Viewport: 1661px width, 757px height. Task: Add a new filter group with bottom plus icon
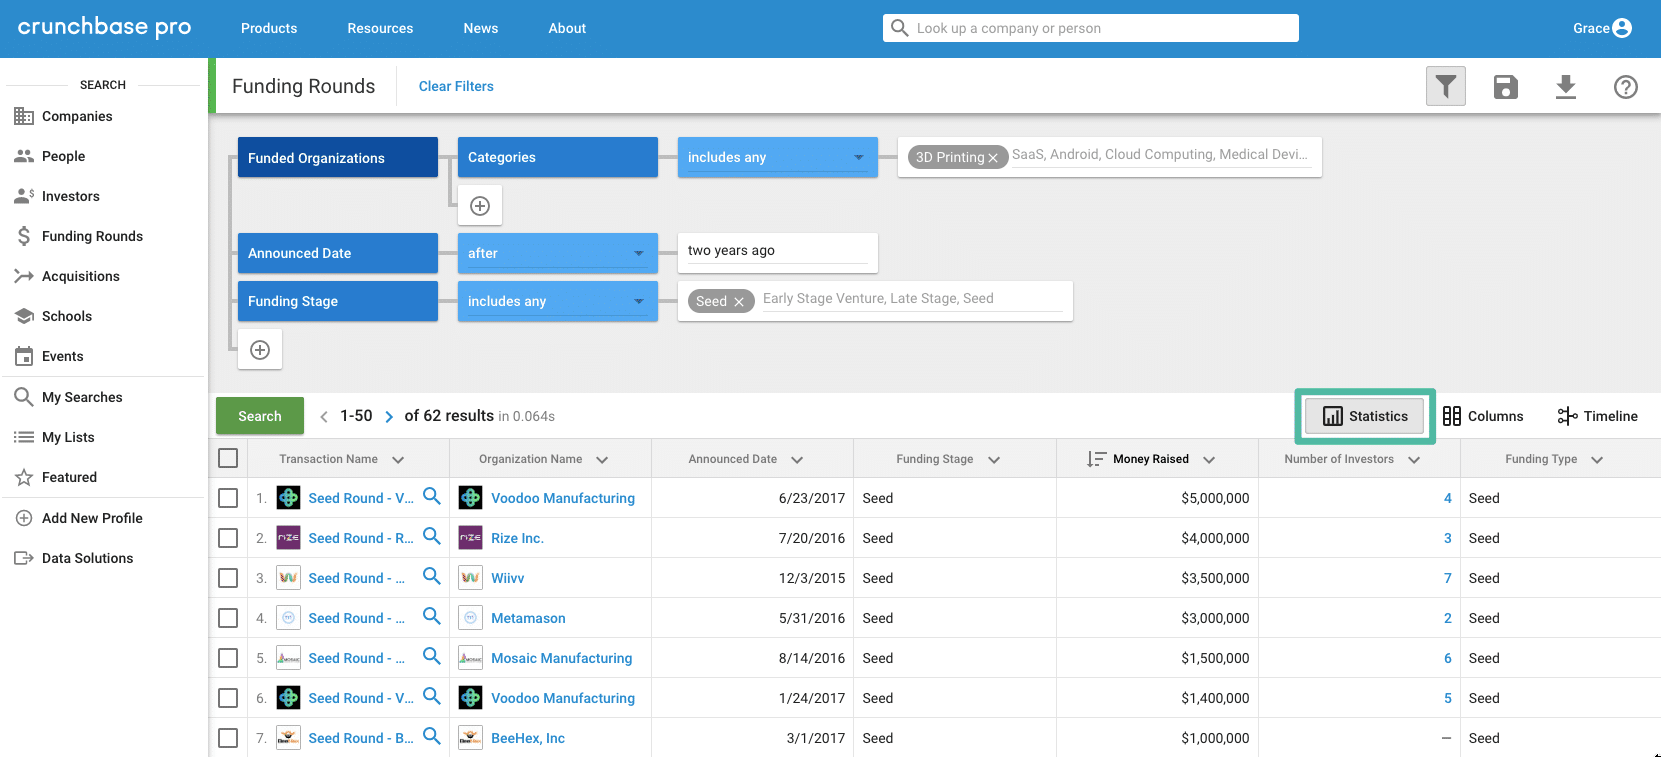(260, 350)
